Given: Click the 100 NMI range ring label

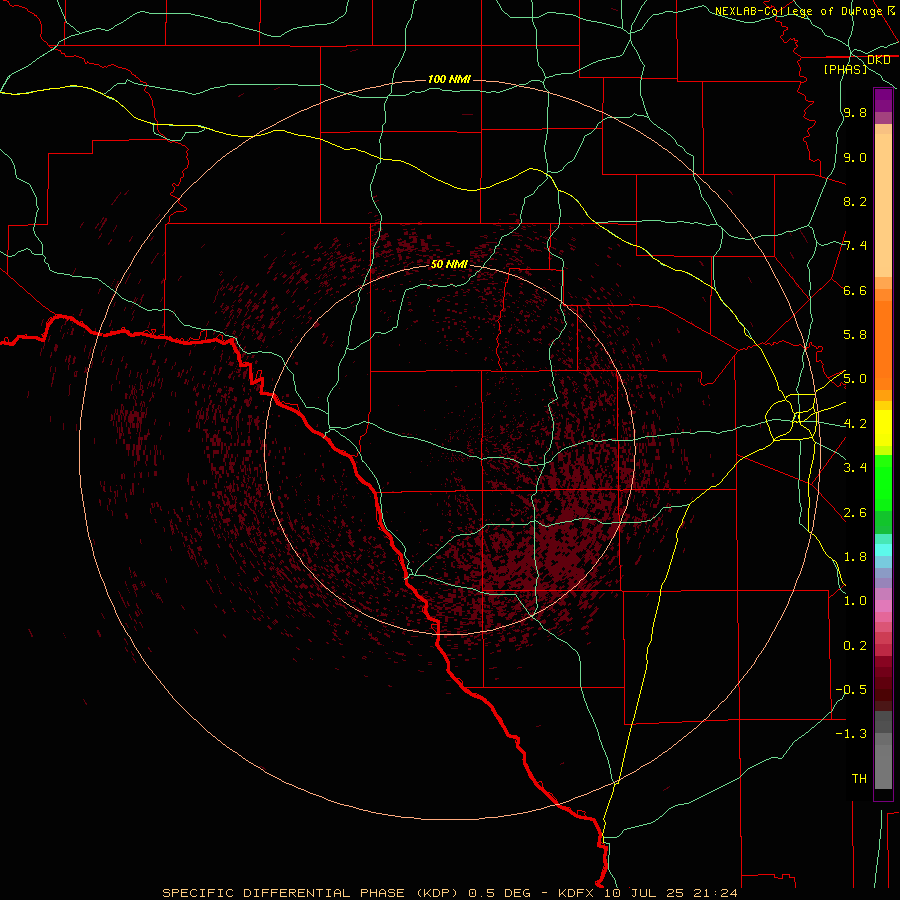Looking at the screenshot, I should pos(449,79).
